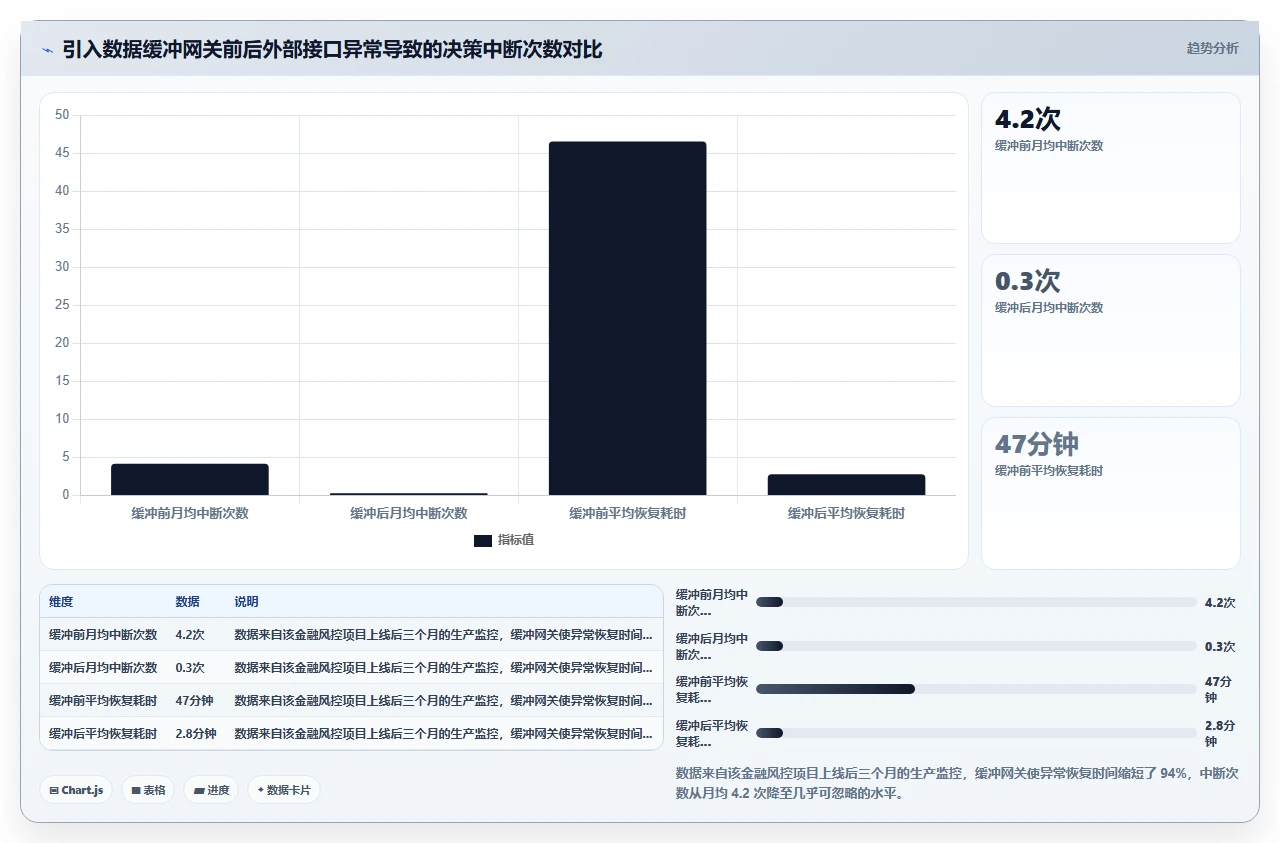The width and height of the screenshot is (1280, 843).
Task: Click the title bar lightning icon
Action: coord(47,49)
